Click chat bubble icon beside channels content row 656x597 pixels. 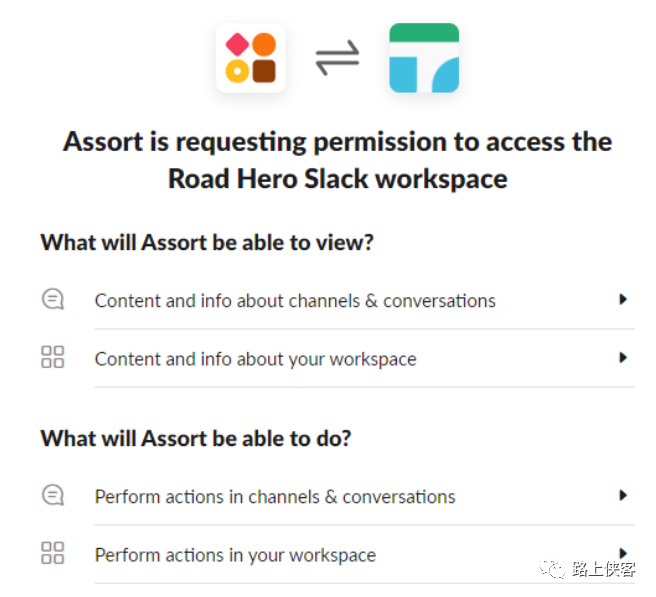click(x=53, y=299)
